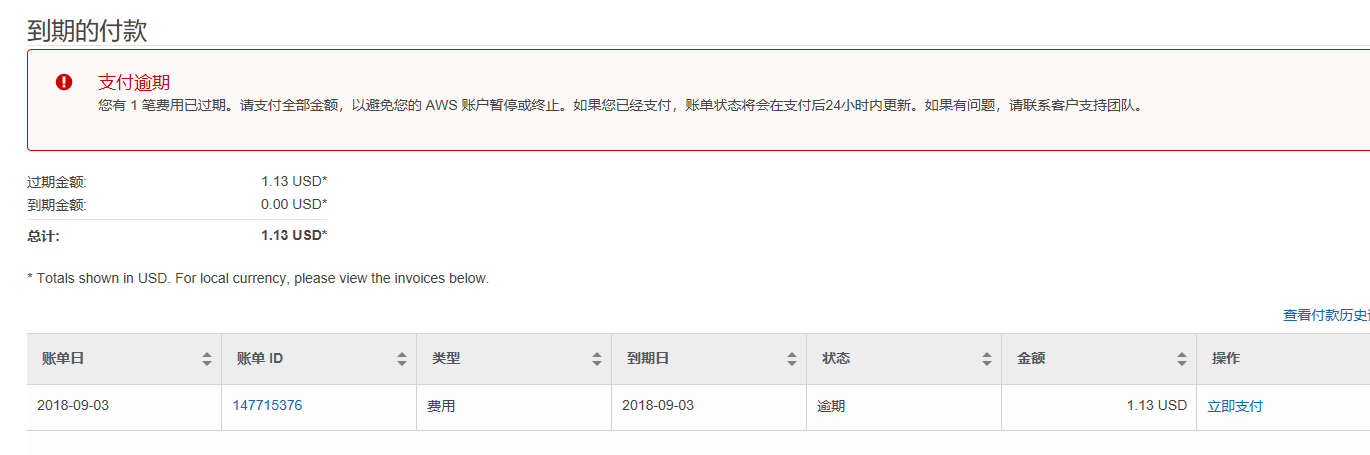Sort by the 状态 column arrows

click(987, 359)
